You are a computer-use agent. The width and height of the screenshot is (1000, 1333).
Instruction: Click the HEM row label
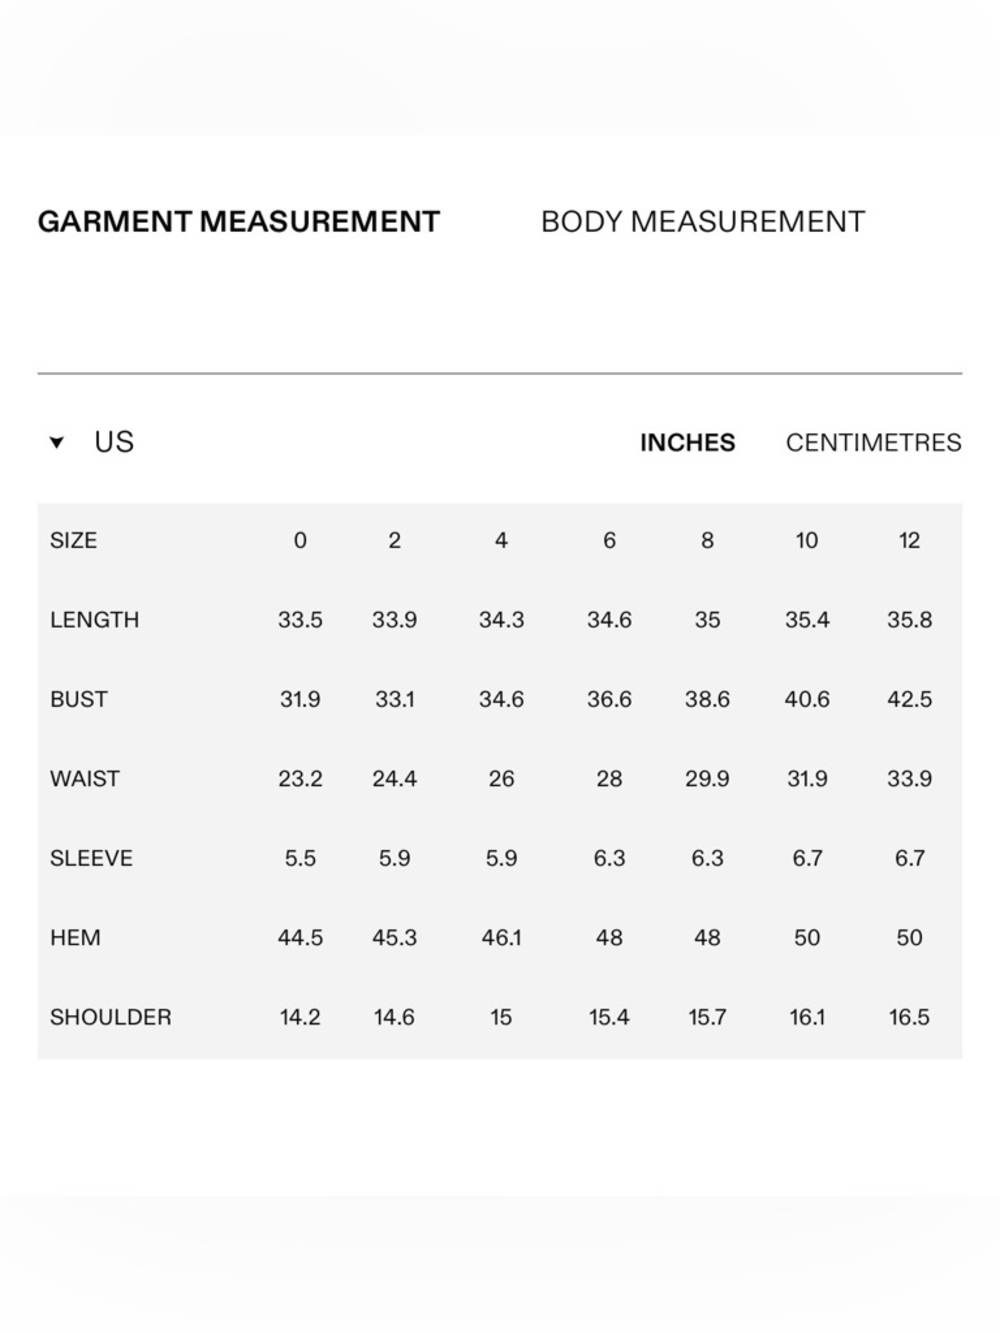[75, 938]
